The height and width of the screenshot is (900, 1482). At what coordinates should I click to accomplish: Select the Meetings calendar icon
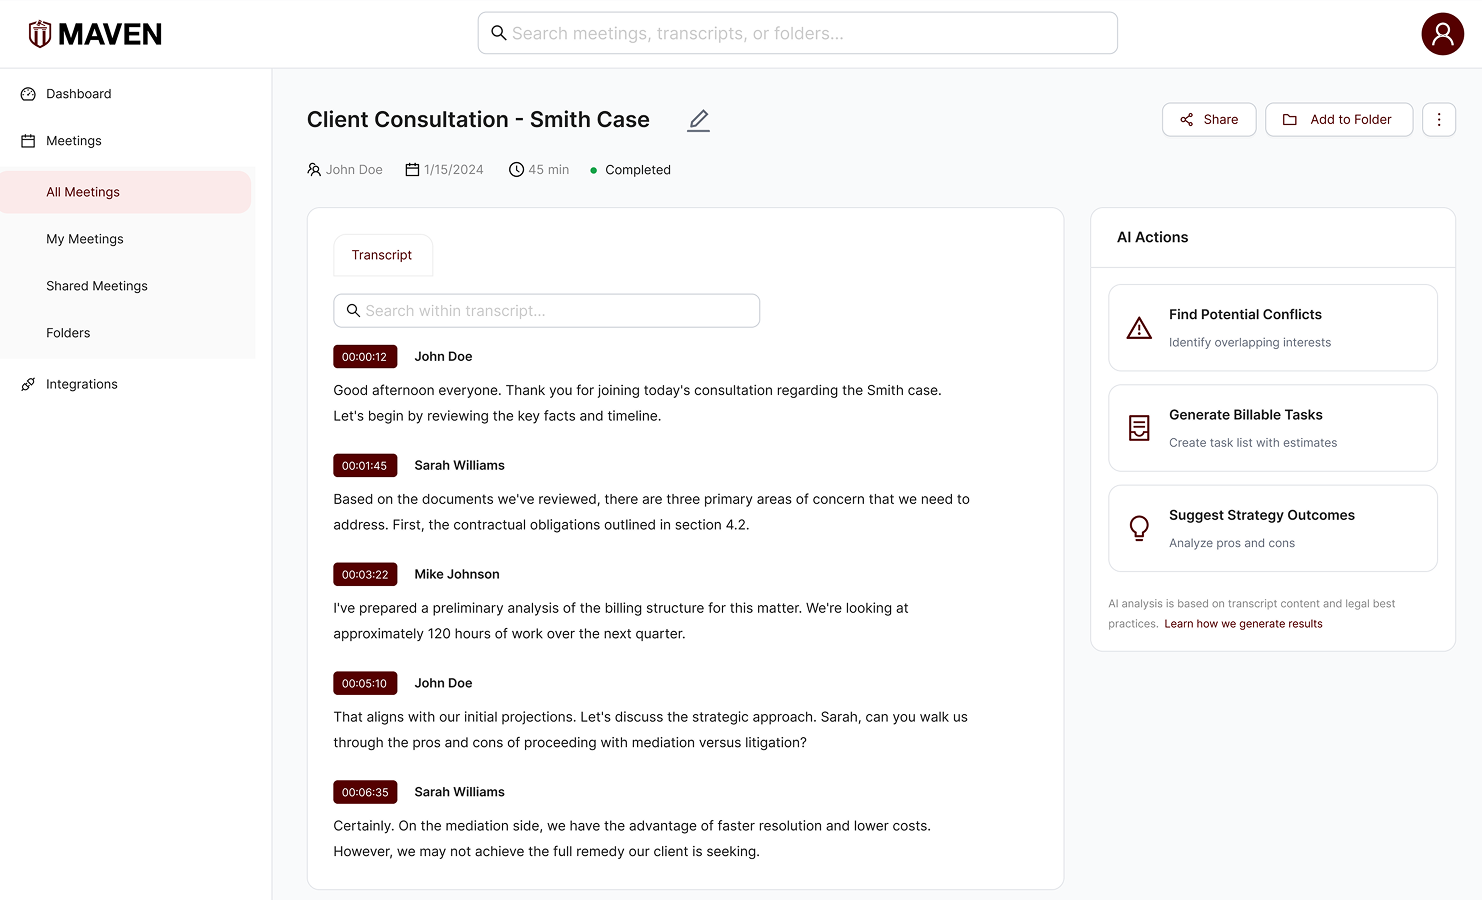pyautogui.click(x=26, y=140)
